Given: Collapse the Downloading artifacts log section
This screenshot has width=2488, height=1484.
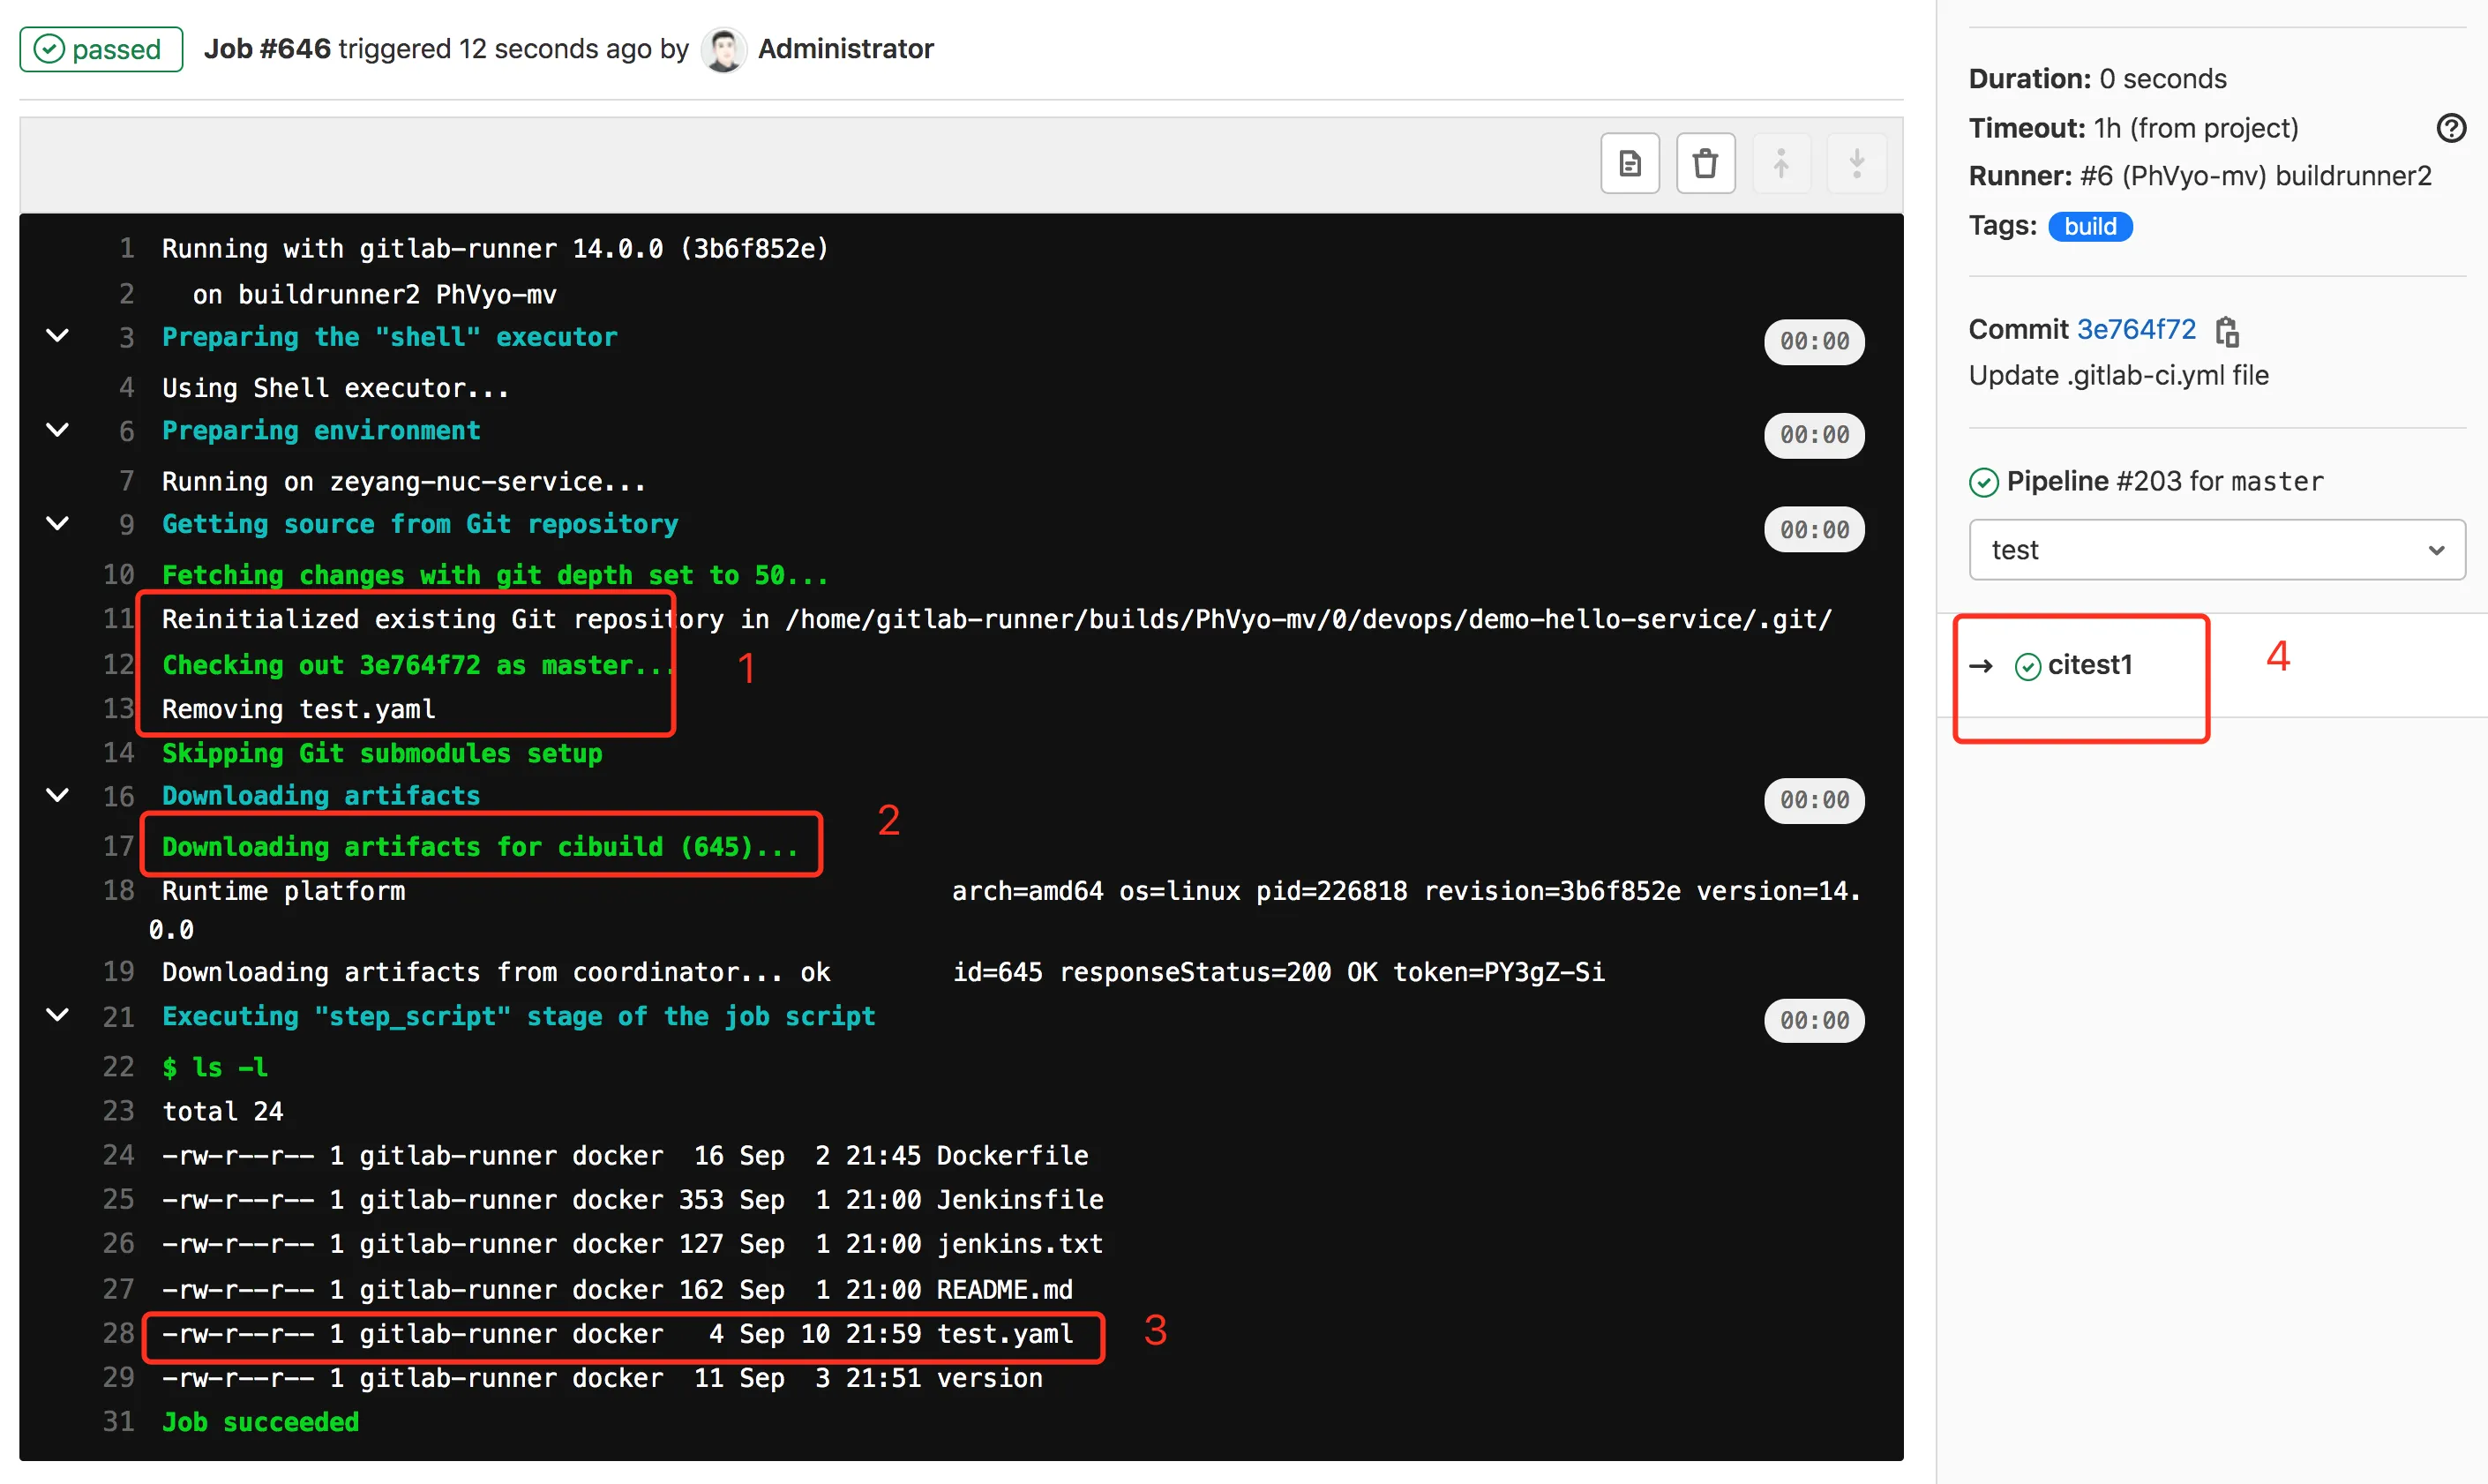Looking at the screenshot, I should pos(58,795).
